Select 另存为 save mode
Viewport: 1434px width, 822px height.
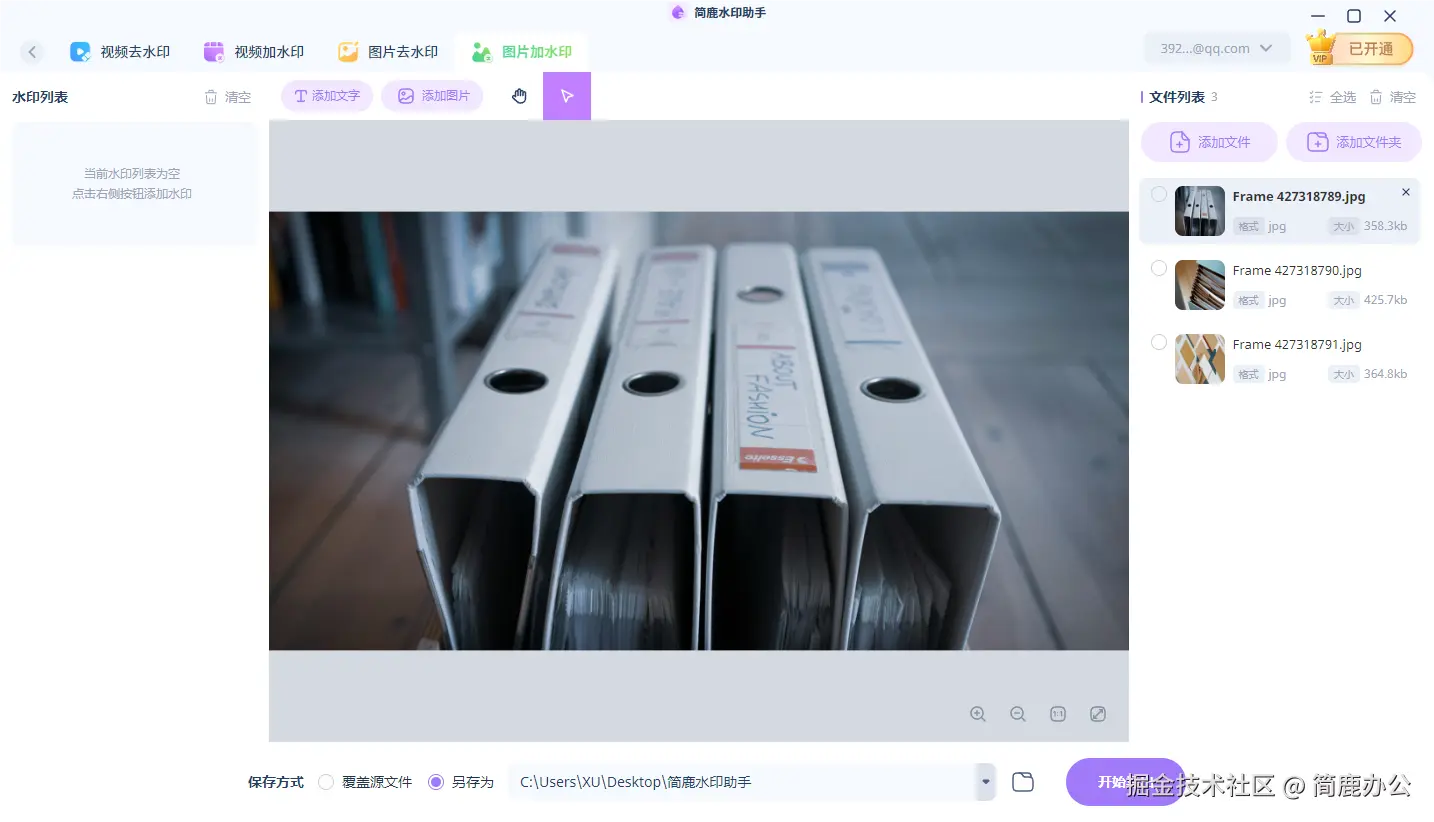(435, 782)
